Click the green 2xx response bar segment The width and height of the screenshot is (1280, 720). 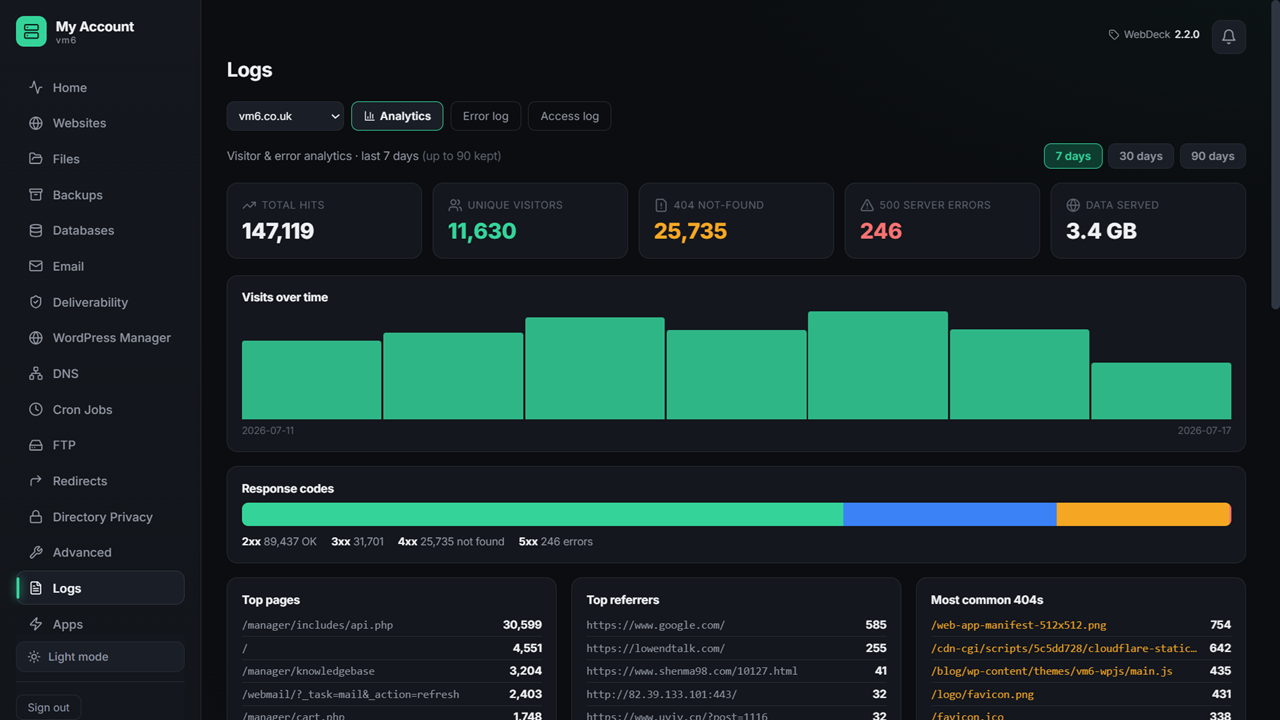click(542, 514)
